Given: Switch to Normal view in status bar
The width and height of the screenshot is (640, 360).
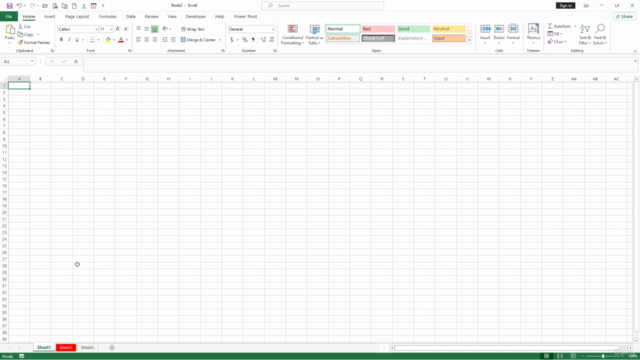Looking at the screenshot, I should click(x=546, y=356).
